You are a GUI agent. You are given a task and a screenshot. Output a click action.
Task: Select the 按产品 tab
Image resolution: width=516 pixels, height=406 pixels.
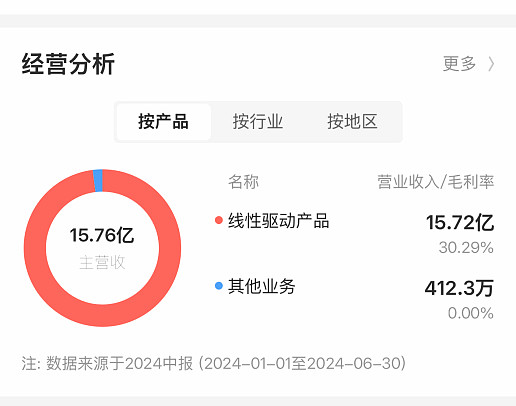[x=164, y=122]
